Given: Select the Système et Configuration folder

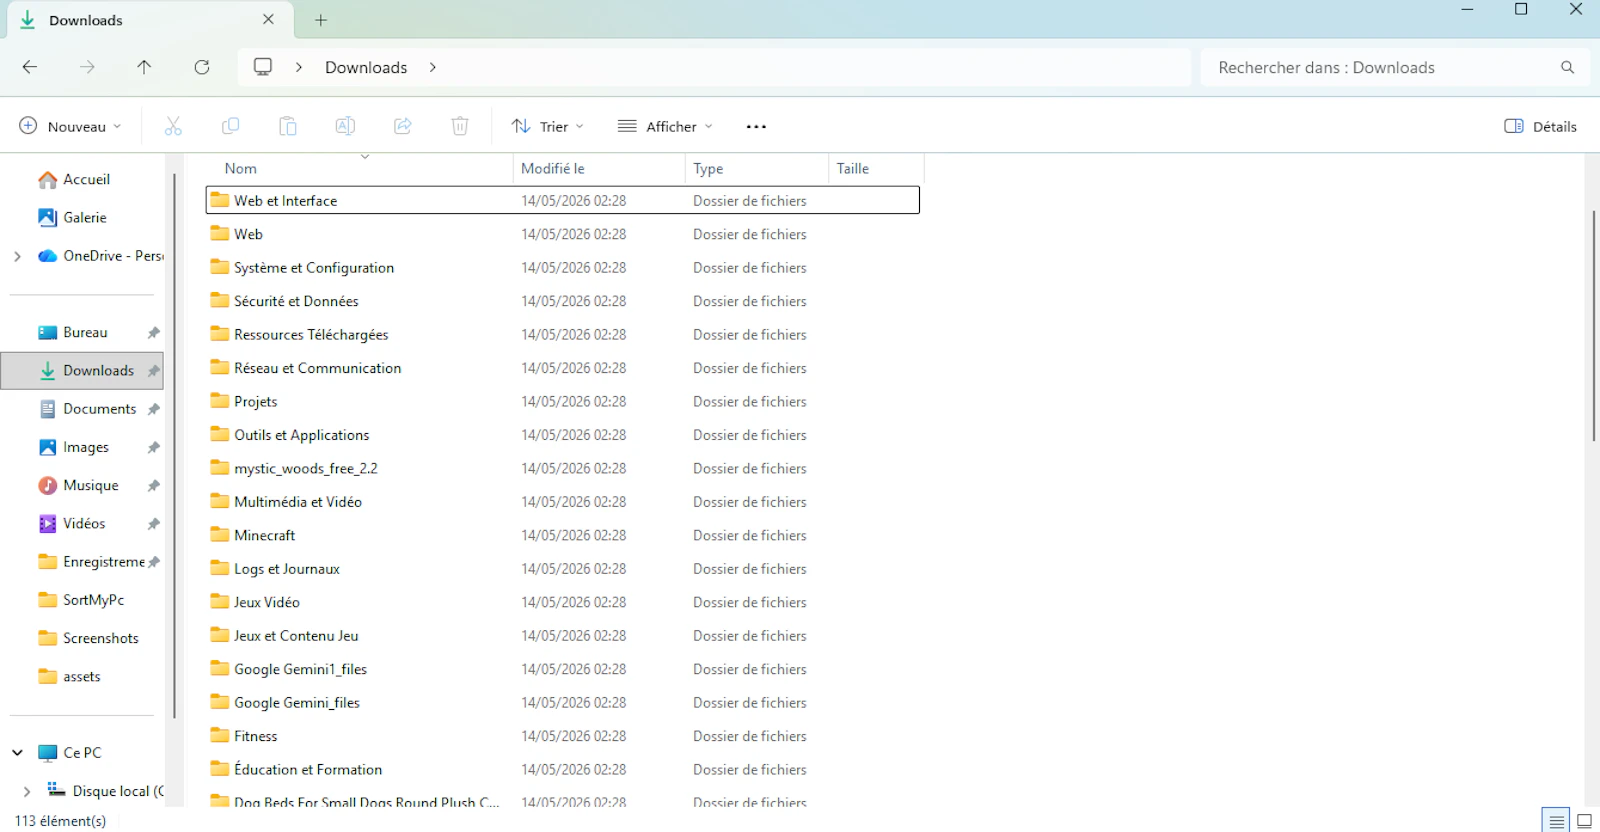Looking at the screenshot, I should [562, 268].
